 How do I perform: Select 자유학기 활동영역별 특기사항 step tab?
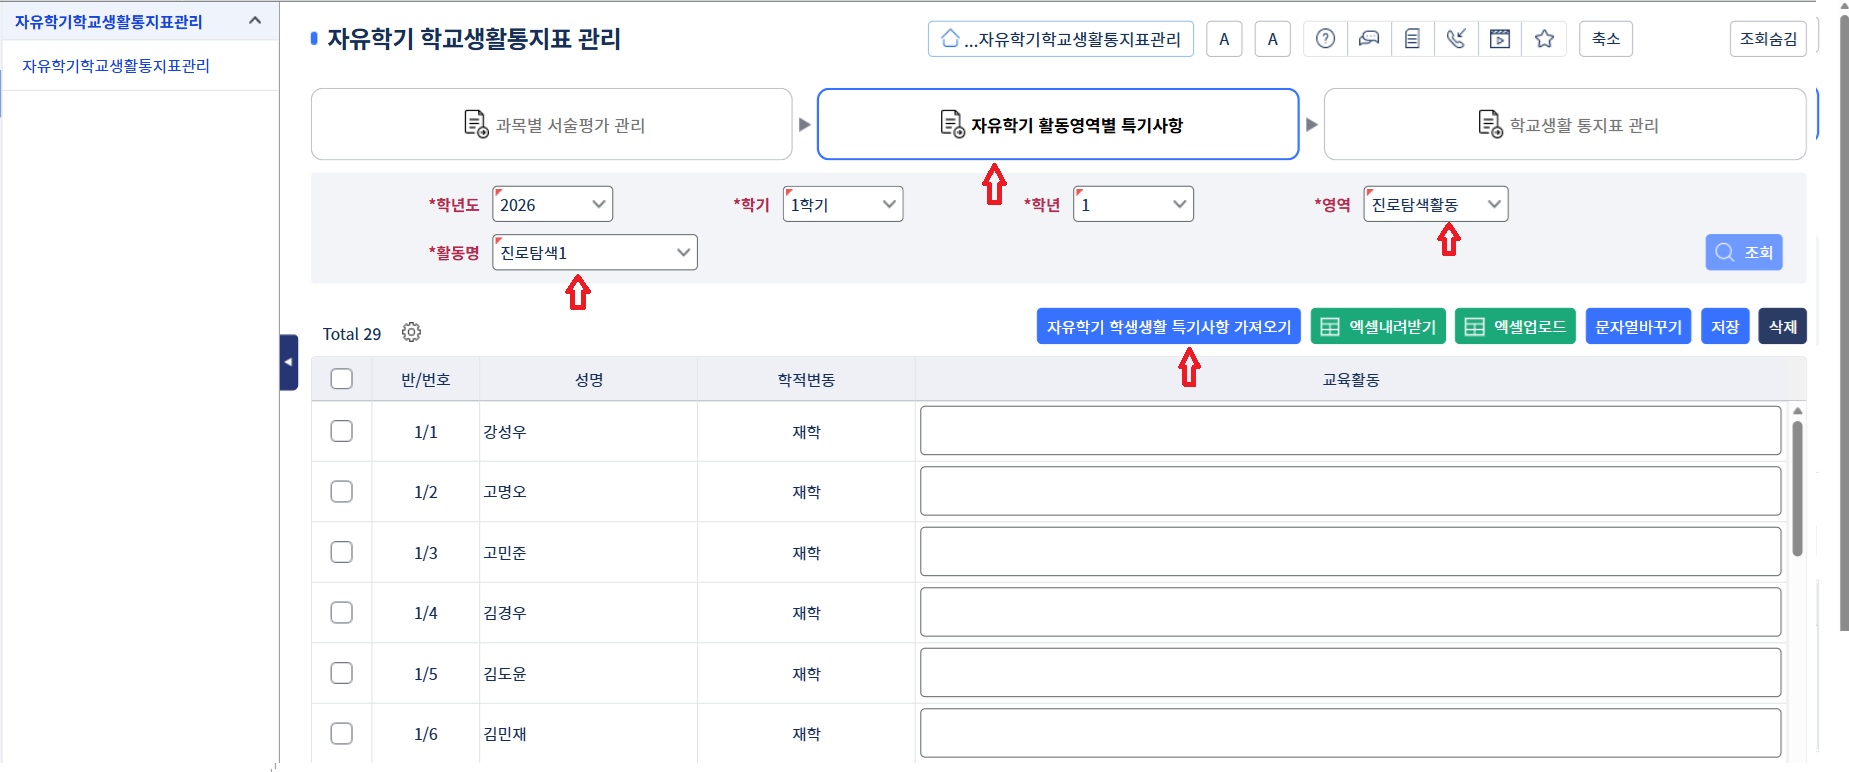1058,124
